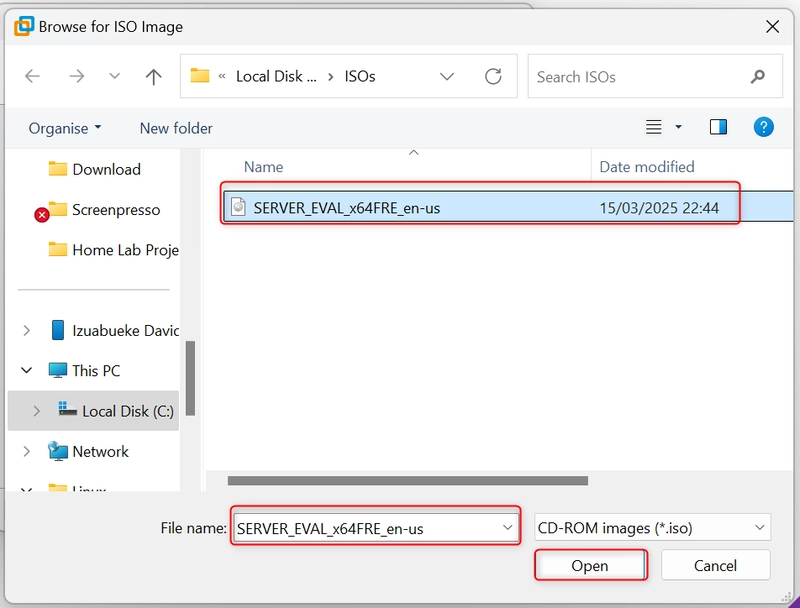Select the Local Disk breadcrumb

point(276,77)
